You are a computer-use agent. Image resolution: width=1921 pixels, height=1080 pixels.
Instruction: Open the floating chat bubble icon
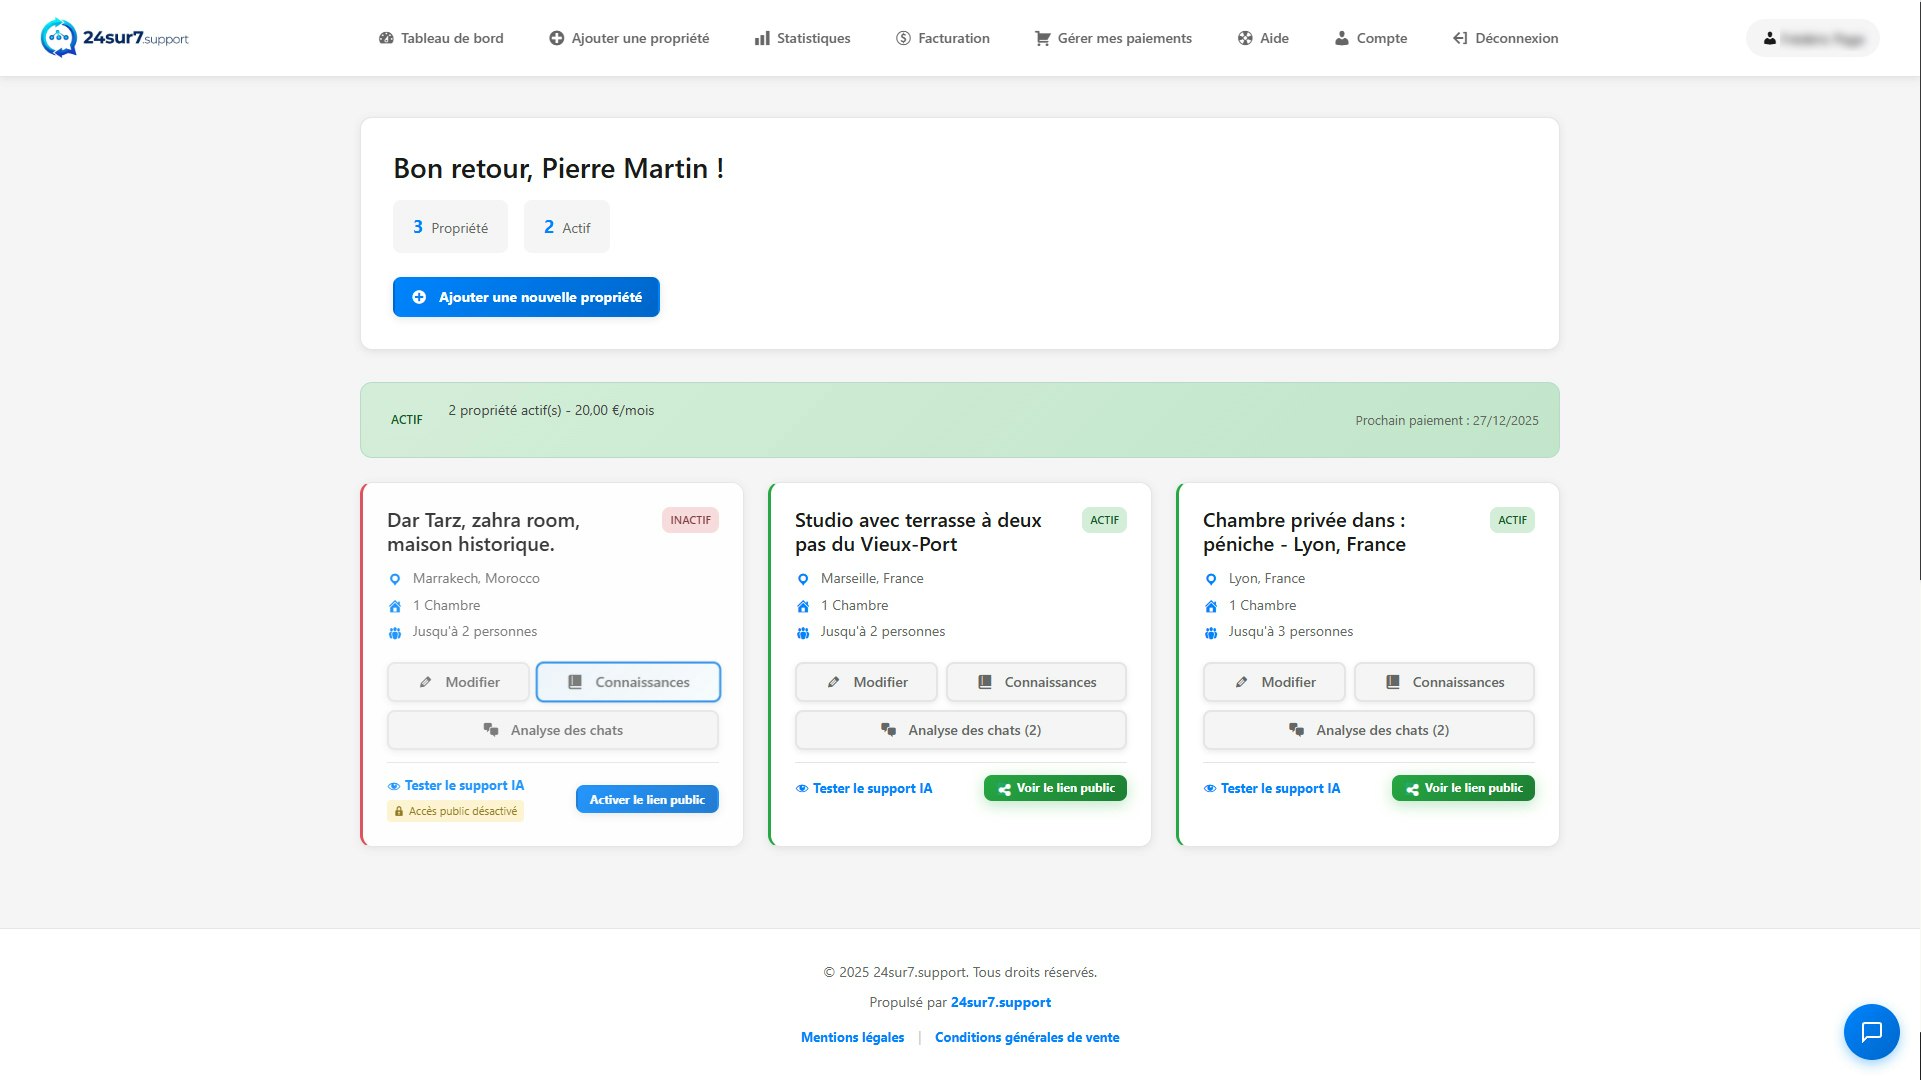[x=1872, y=1031]
